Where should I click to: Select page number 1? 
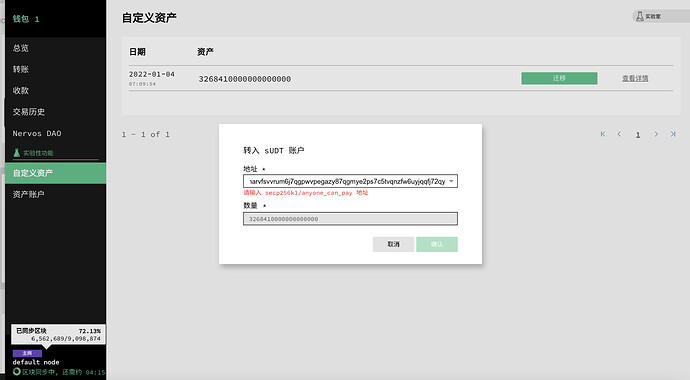click(x=638, y=135)
